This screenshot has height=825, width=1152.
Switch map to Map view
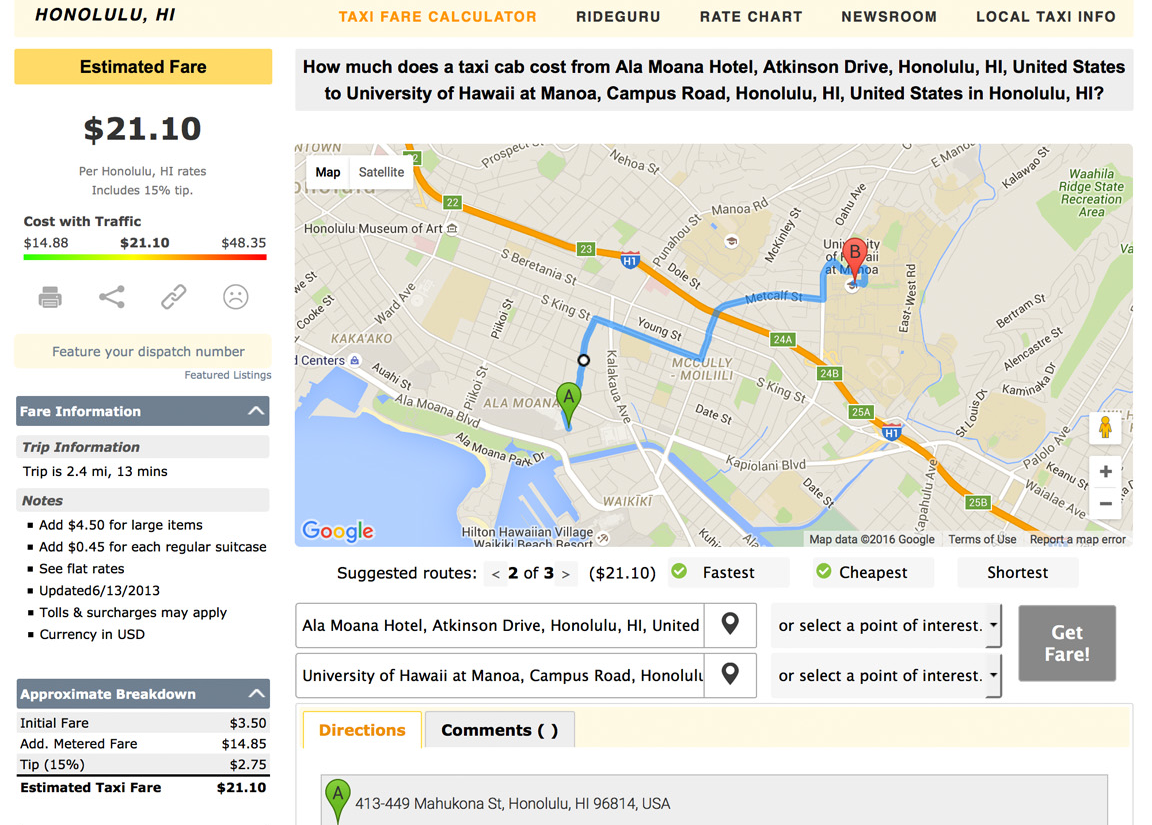coord(328,172)
